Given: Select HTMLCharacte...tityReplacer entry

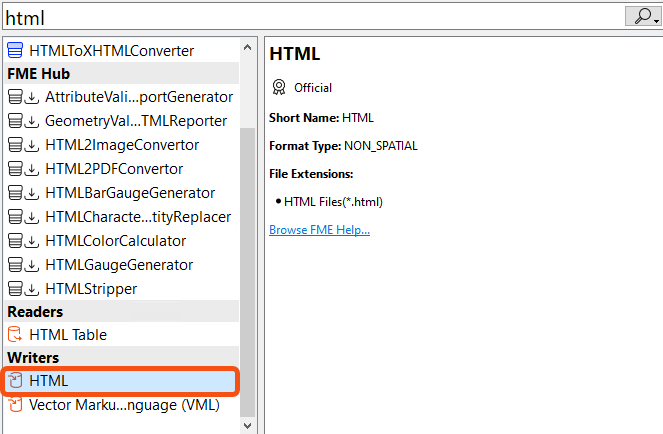Looking at the screenshot, I should [x=121, y=217].
